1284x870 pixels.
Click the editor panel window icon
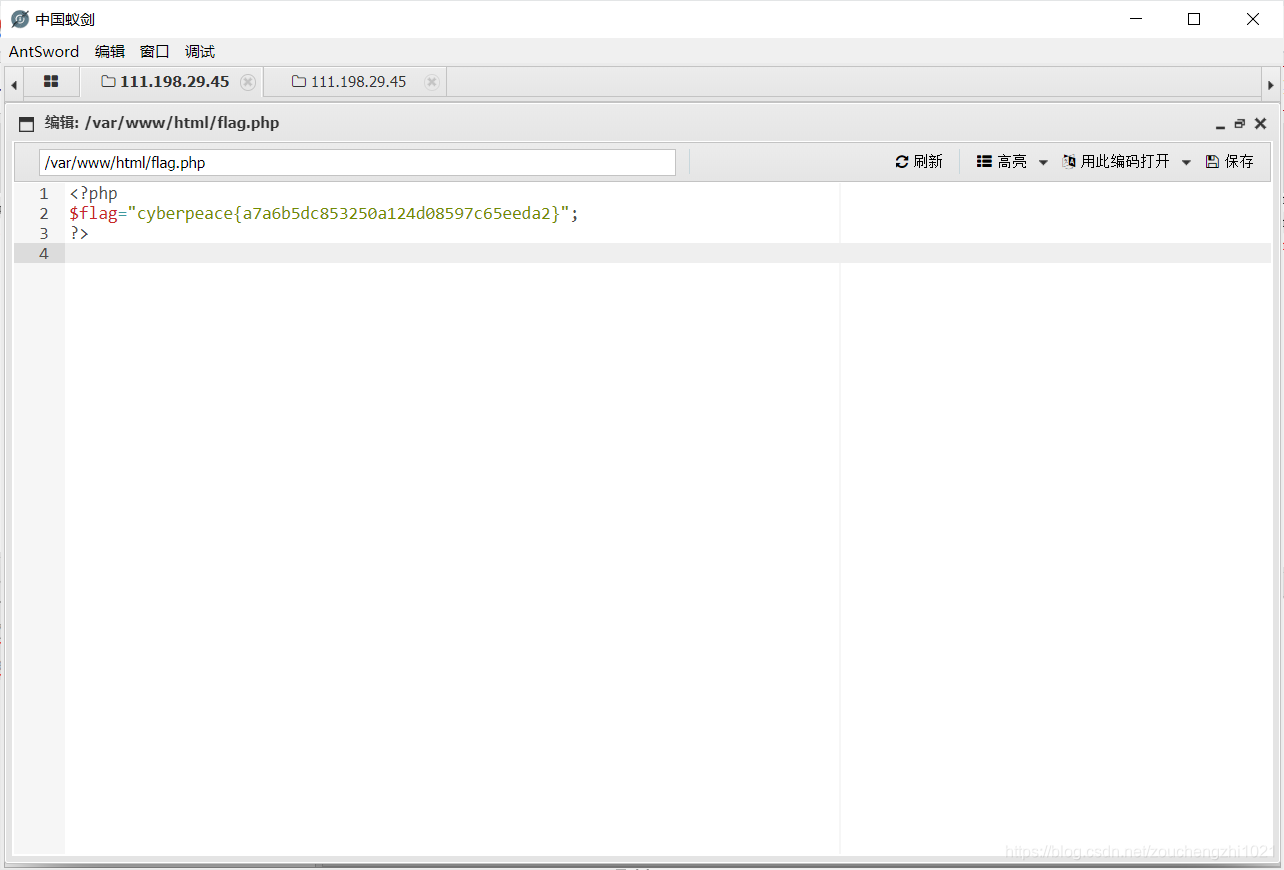[x=27, y=124]
